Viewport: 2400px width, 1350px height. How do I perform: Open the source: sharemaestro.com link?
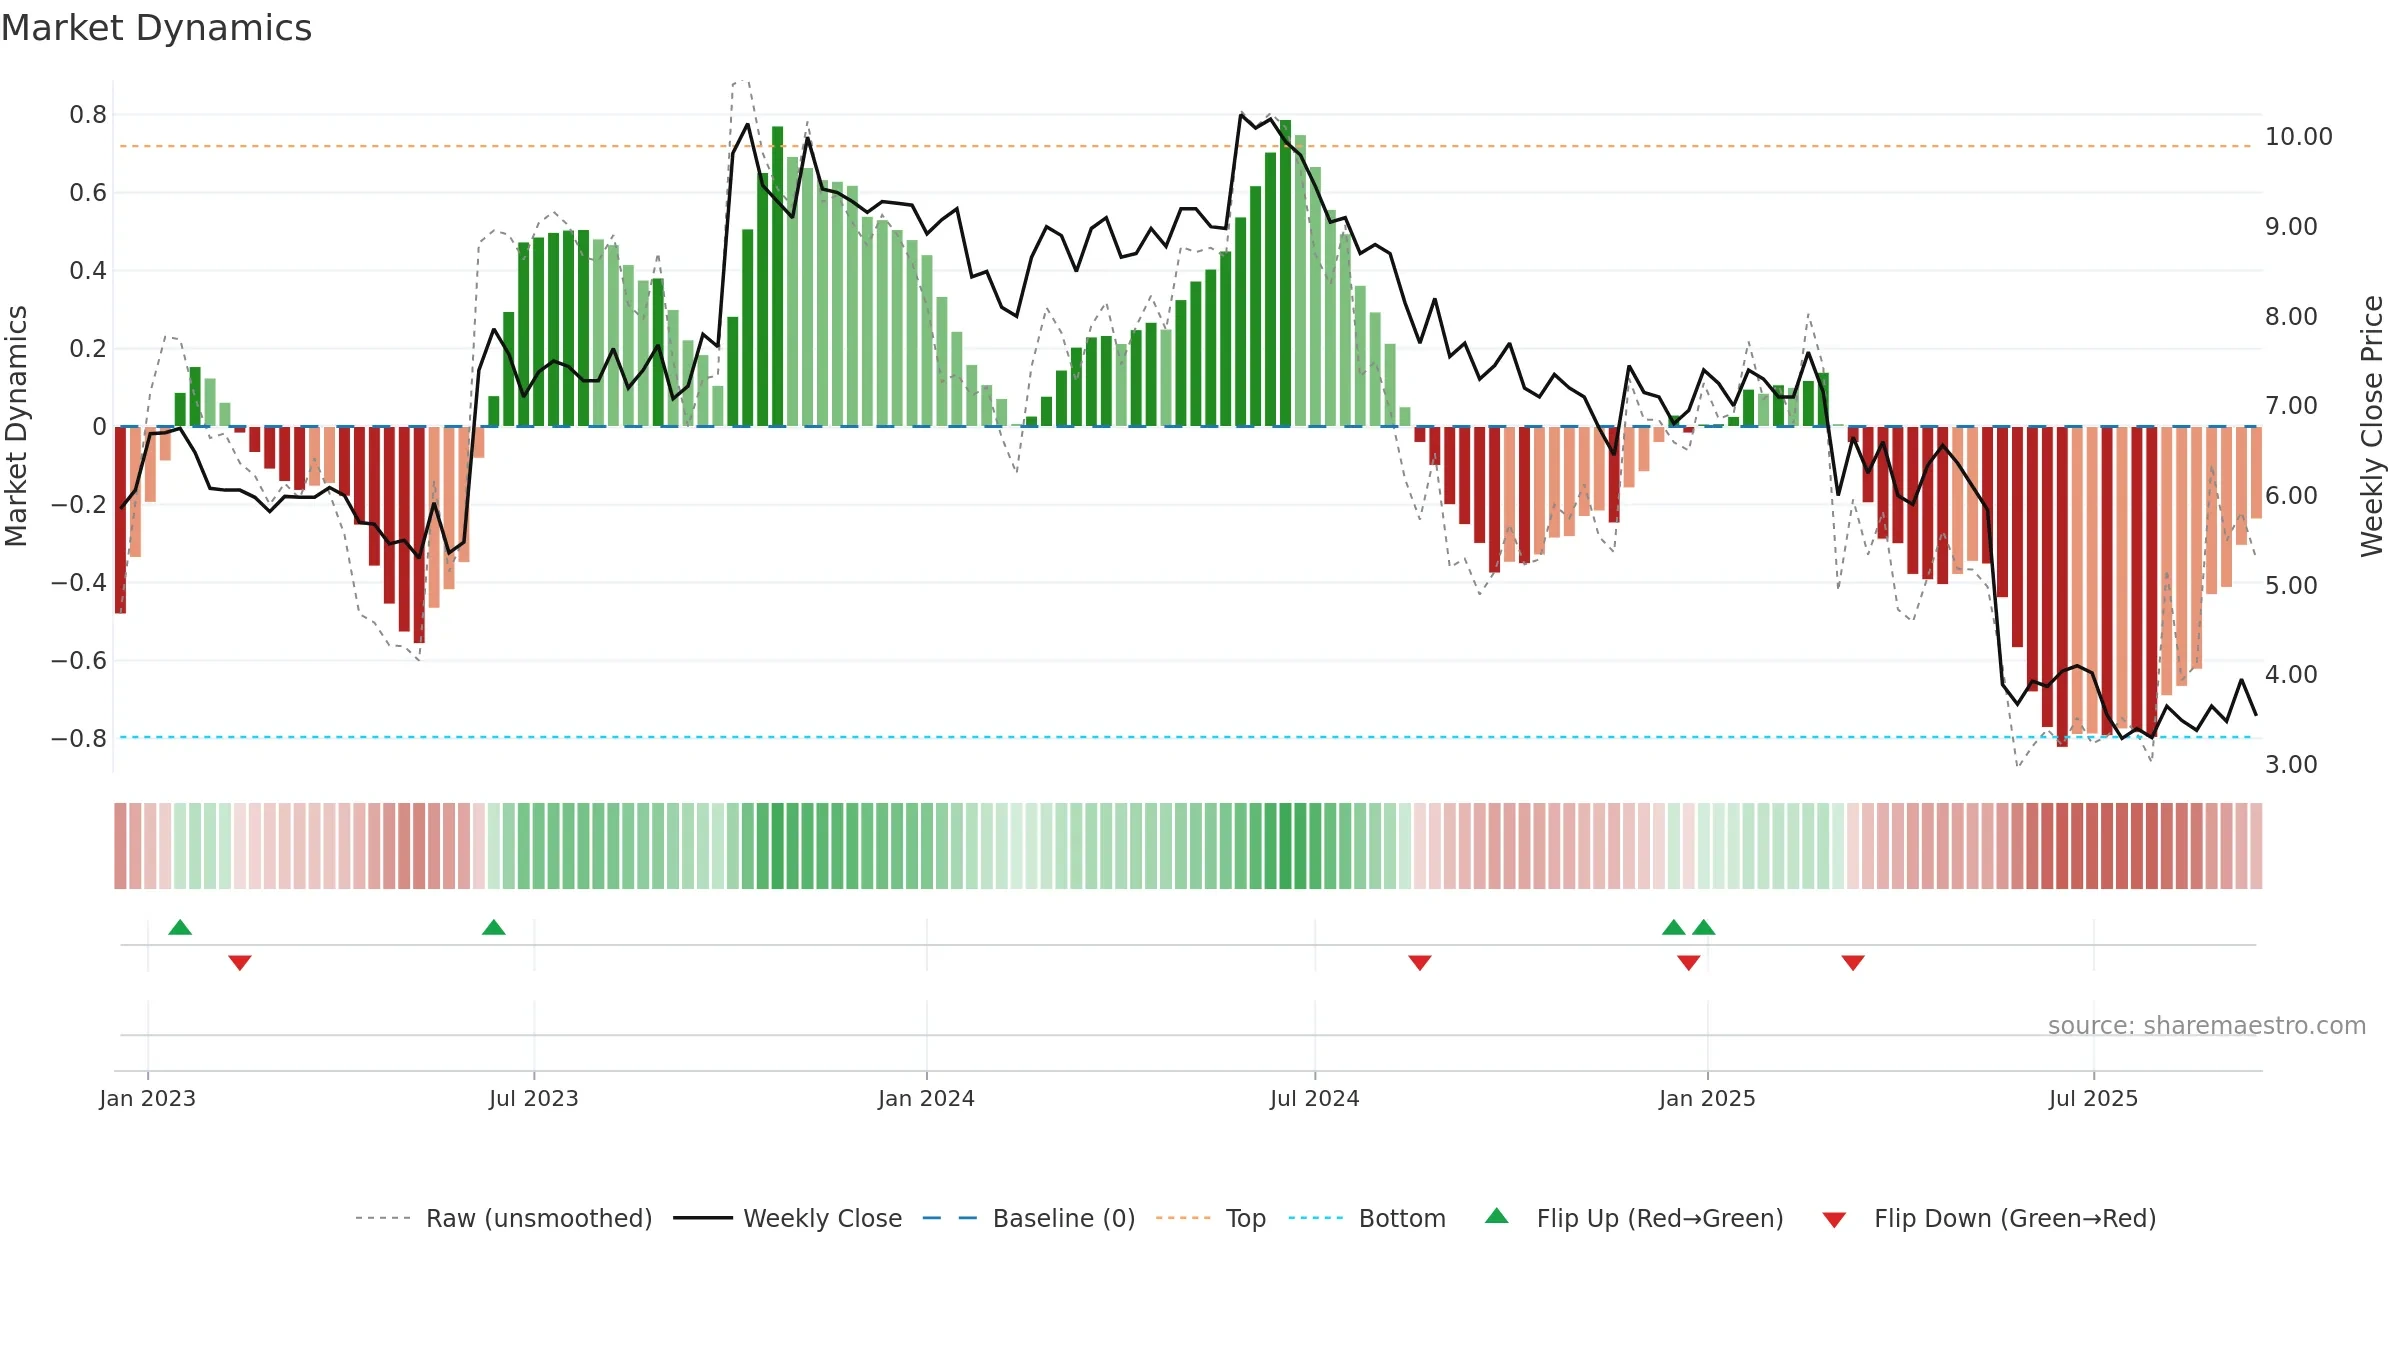pos(2207,1025)
